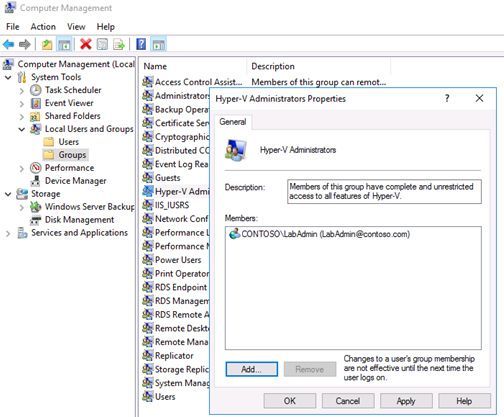Expand the Task Scheduler node

pos(22,91)
